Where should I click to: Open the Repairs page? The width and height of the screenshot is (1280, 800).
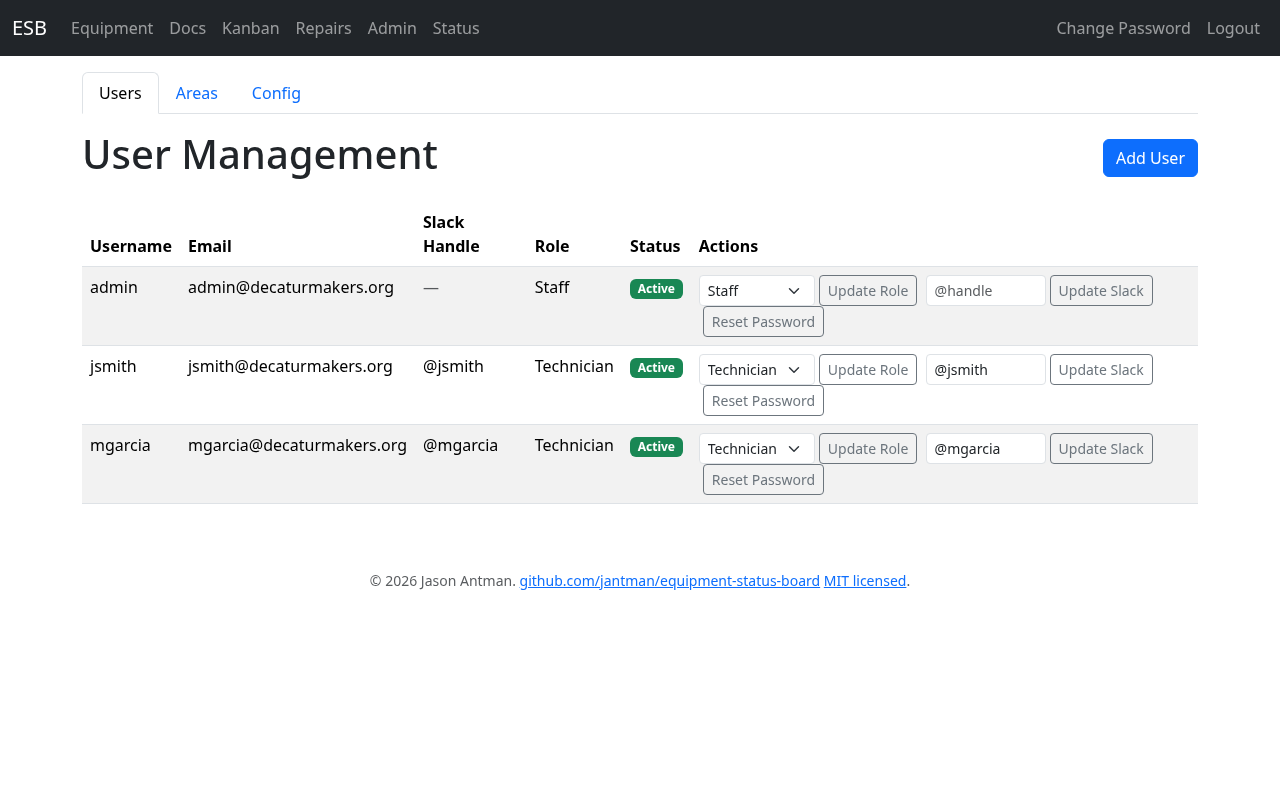pos(324,28)
